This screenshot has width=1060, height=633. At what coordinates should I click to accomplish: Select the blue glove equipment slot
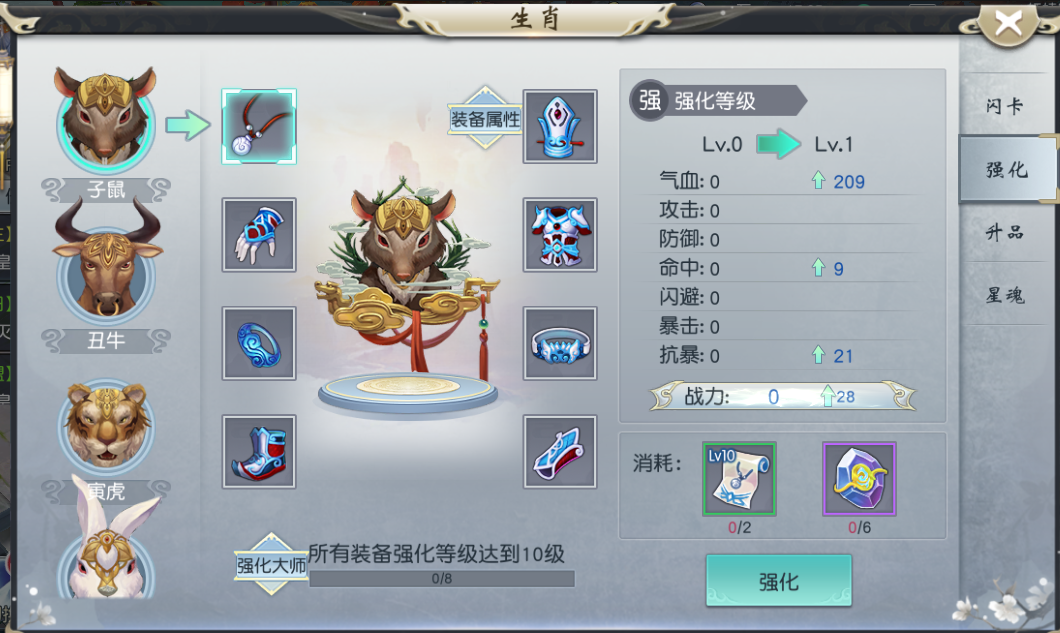pos(259,235)
